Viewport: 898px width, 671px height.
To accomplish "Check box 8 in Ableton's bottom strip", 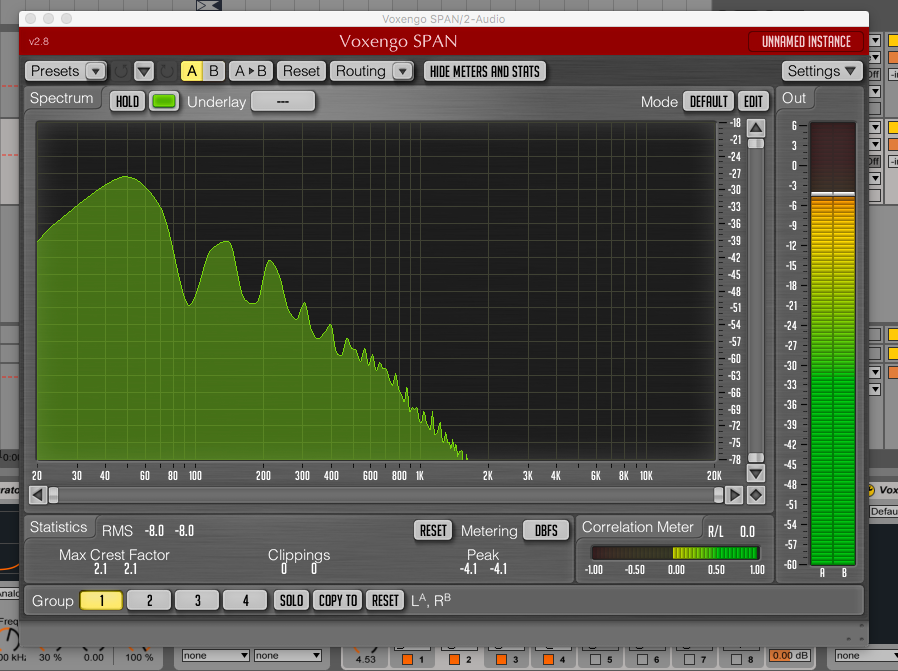I will point(736,659).
